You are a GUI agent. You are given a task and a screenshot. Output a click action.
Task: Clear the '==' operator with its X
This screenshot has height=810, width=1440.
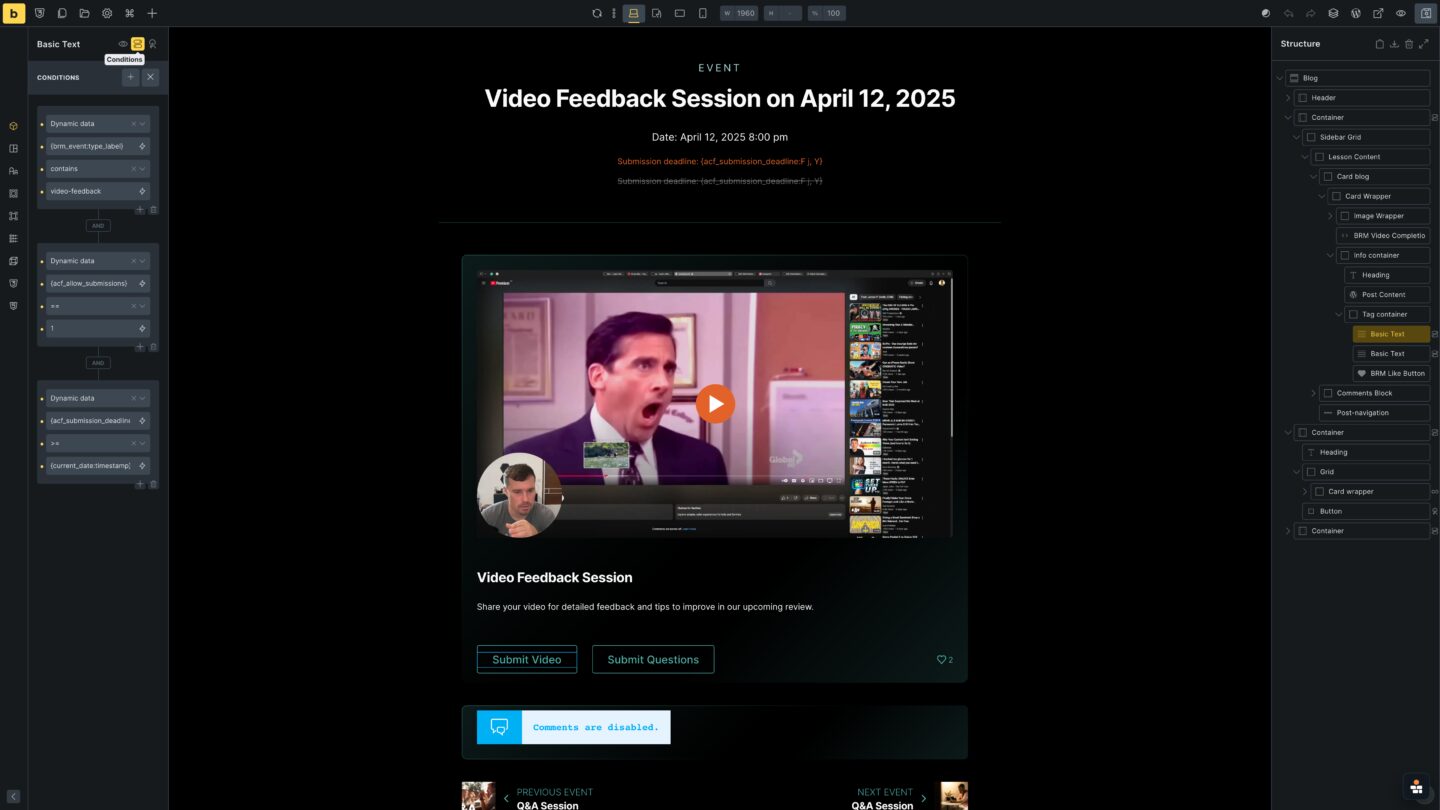click(x=133, y=306)
